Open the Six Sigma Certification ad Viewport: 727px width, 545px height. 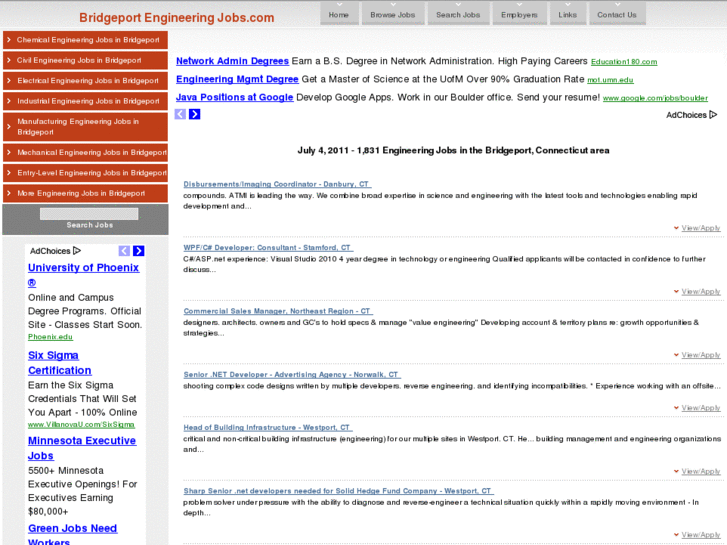60,363
